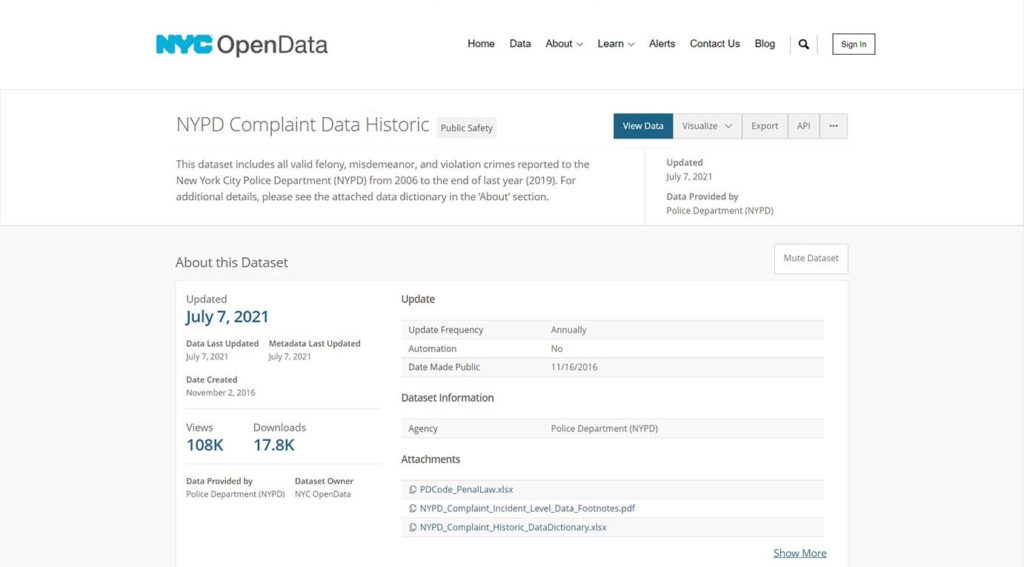Image resolution: width=1024 pixels, height=567 pixels.
Task: Click the Footnotes.pdf attachment file icon
Action: tap(413, 508)
